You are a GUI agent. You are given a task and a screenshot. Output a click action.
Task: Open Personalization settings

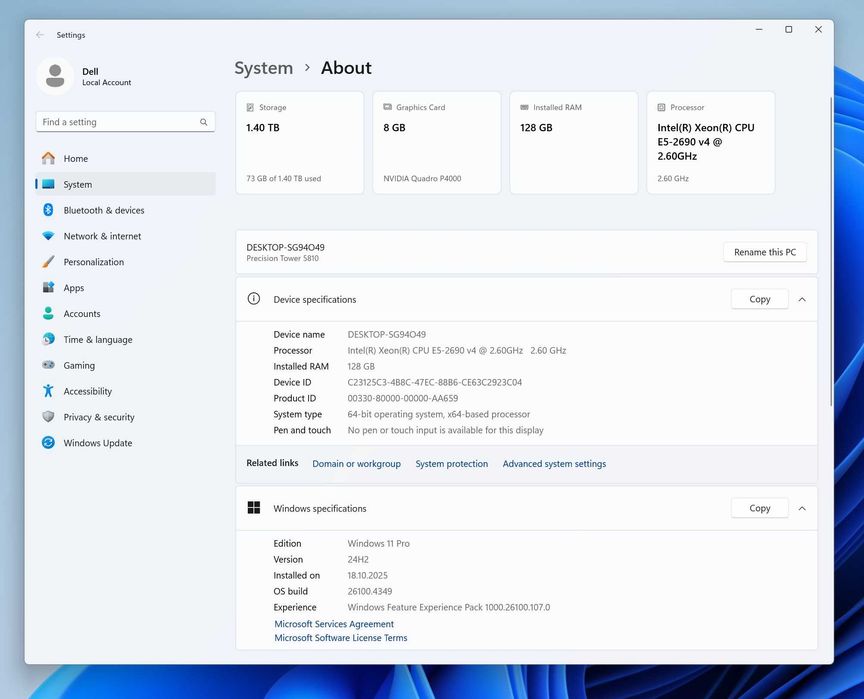(x=126, y=262)
